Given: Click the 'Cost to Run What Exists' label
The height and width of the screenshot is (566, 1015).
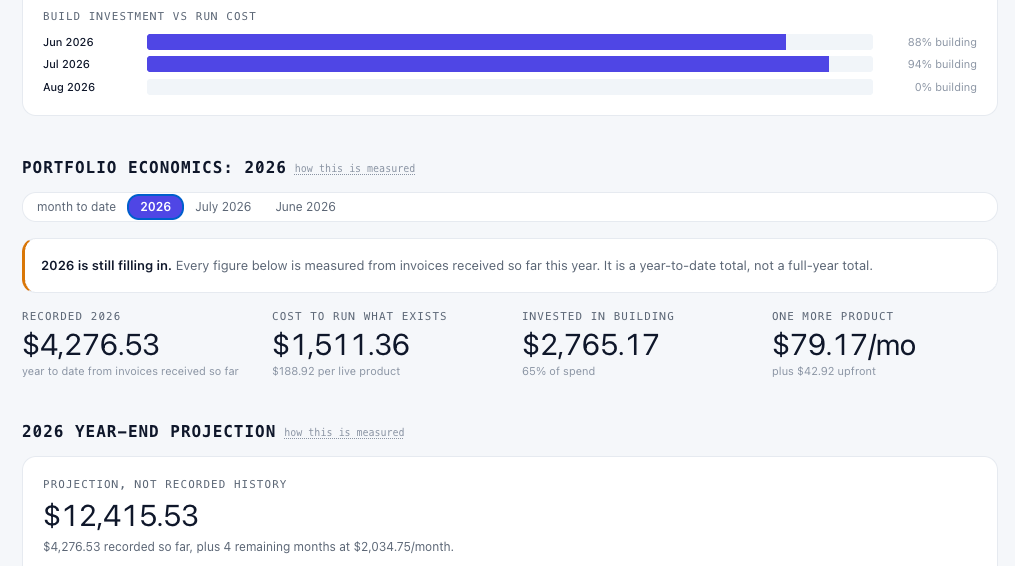Looking at the screenshot, I should (x=359, y=316).
